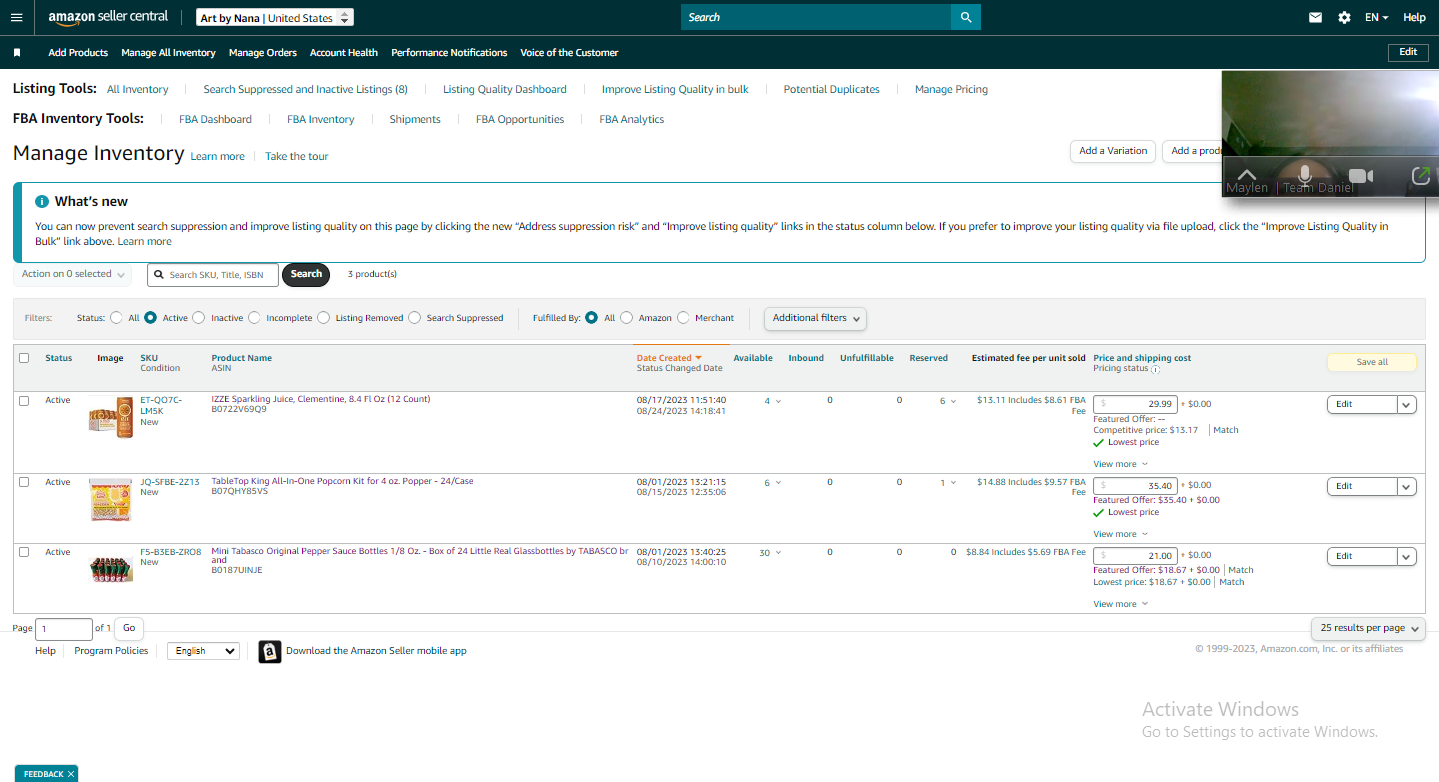
Task: Click the Amazon Seller Central logo
Action: (x=108, y=18)
